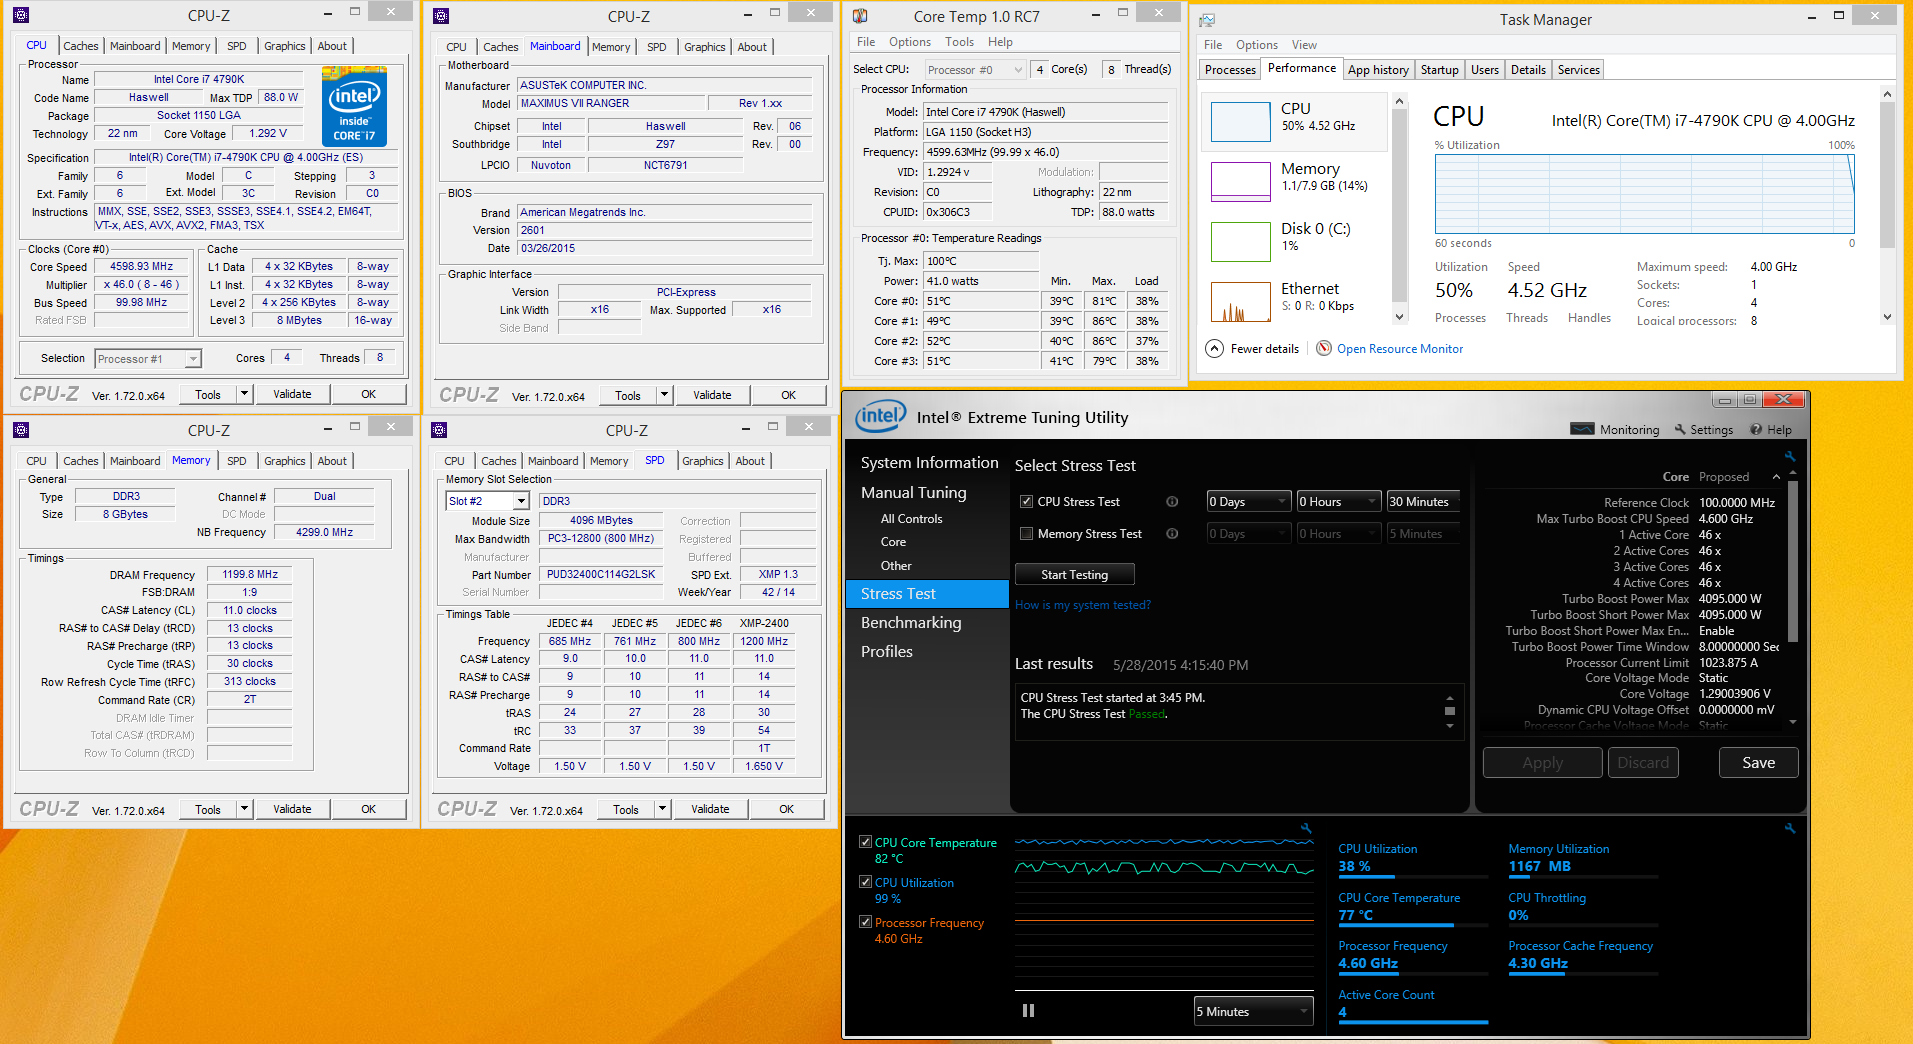Select Profiles in XTU sidebar

(x=887, y=651)
